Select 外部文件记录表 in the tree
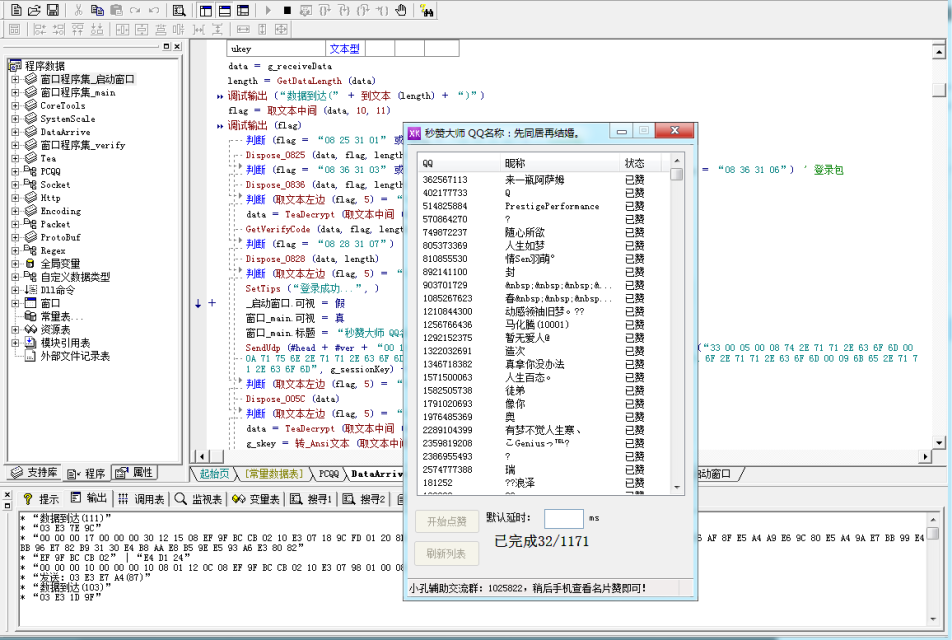This screenshot has width=952, height=640. 75,356
